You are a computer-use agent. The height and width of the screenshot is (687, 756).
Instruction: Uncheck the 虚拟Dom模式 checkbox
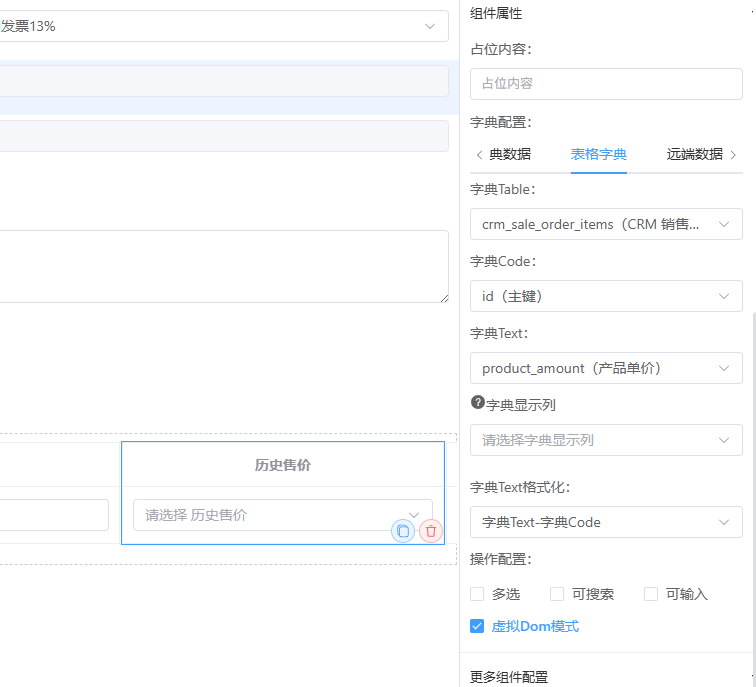[x=477, y=626]
